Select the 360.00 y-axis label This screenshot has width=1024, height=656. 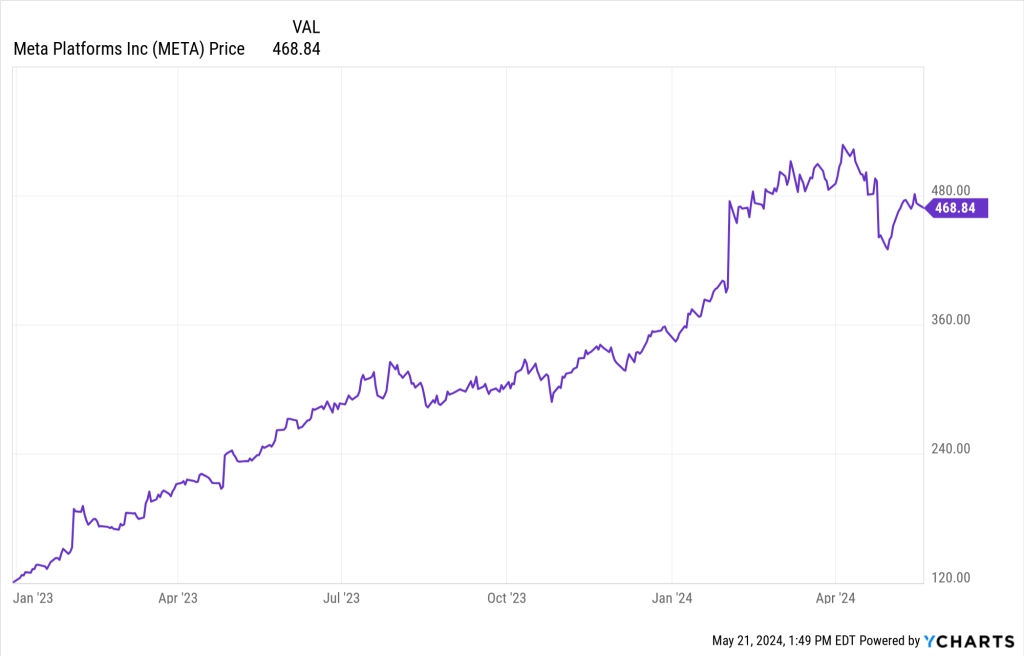point(951,320)
